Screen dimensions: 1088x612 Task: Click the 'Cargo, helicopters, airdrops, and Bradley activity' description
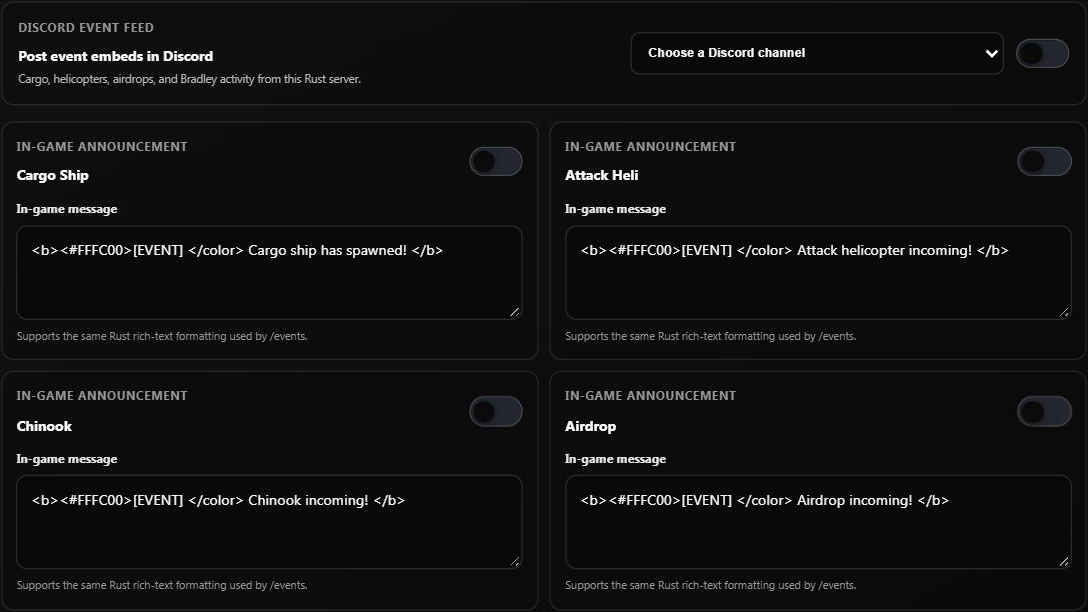tap(189, 79)
